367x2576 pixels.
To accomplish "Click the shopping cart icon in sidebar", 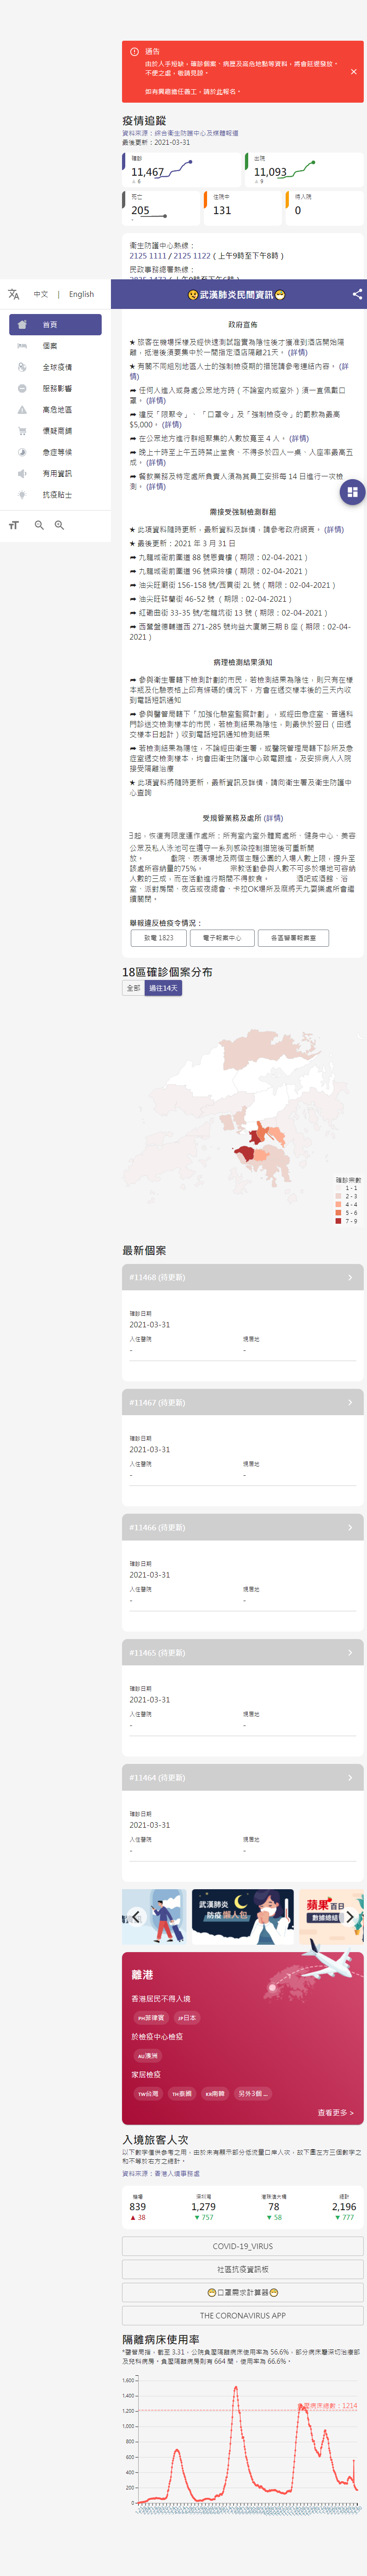I will click(x=22, y=431).
